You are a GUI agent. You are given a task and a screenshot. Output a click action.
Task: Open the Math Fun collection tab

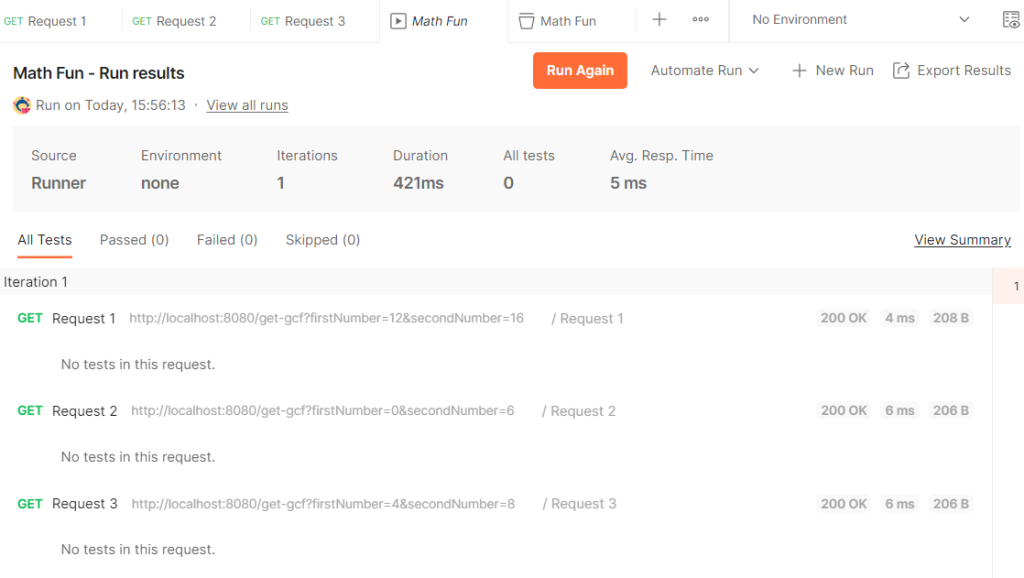pyautogui.click(x=558, y=21)
